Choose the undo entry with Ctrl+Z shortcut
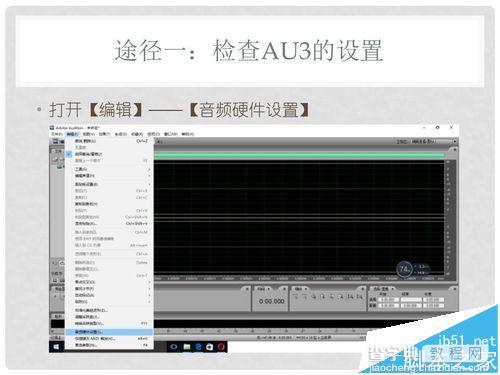Image resolution: width=500 pixels, height=375 pixels. pos(109,141)
